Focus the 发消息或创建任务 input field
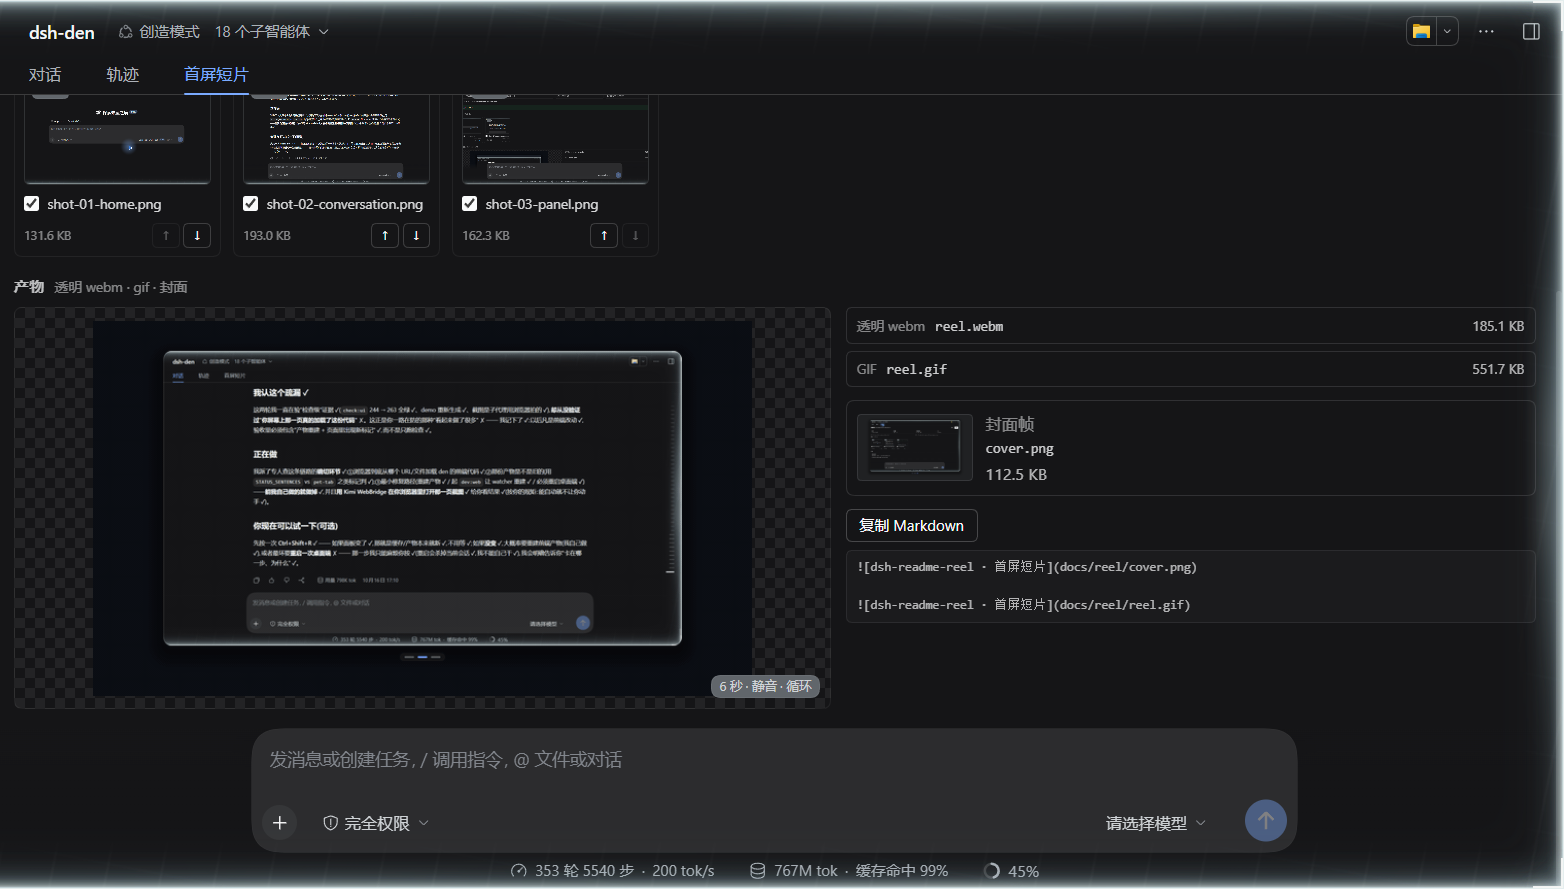This screenshot has height=889, width=1564. tap(774, 760)
